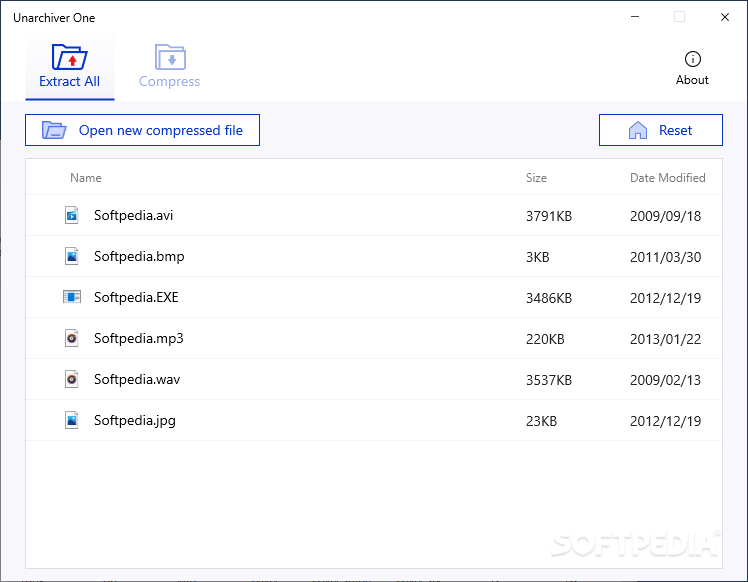Click the 3791KB size value
The image size is (748, 582).
tap(549, 216)
